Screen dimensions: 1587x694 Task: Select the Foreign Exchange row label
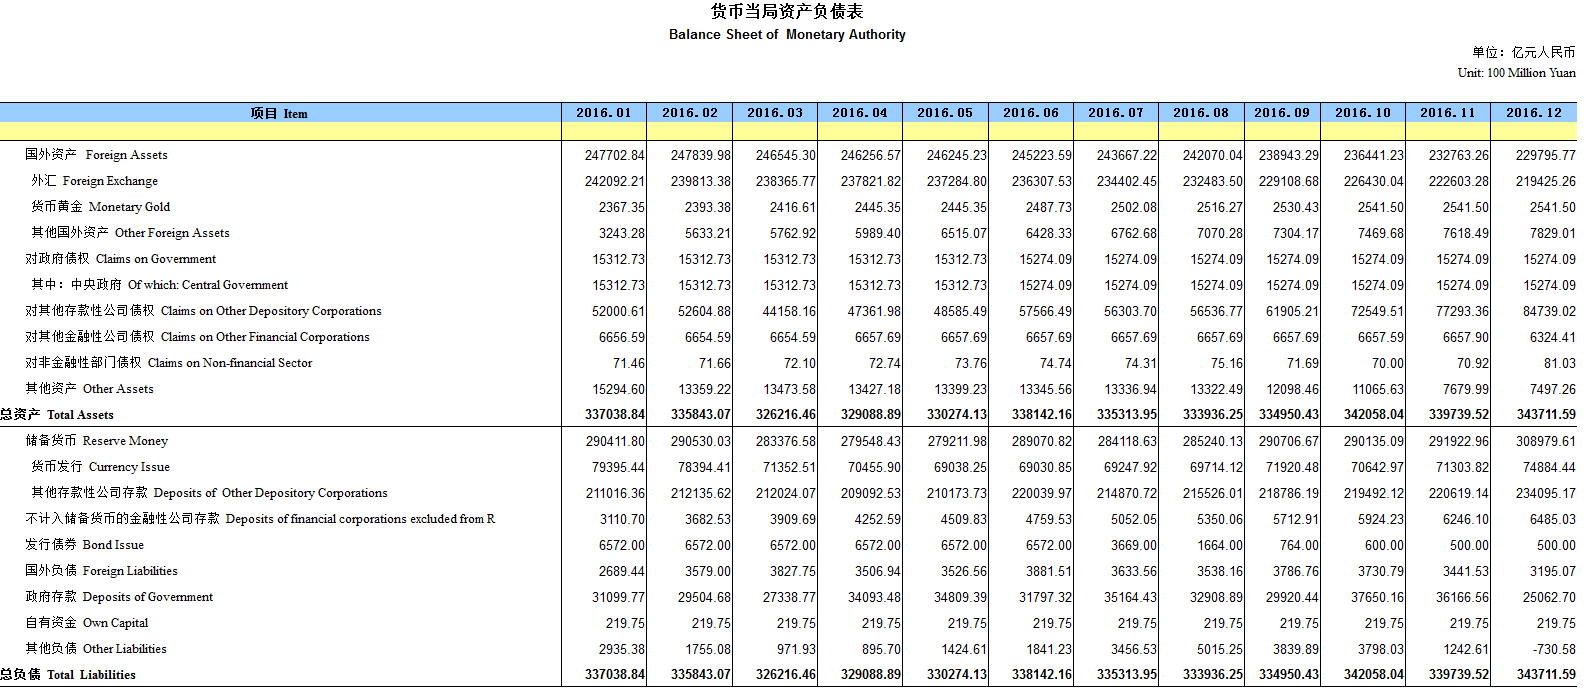tap(94, 181)
